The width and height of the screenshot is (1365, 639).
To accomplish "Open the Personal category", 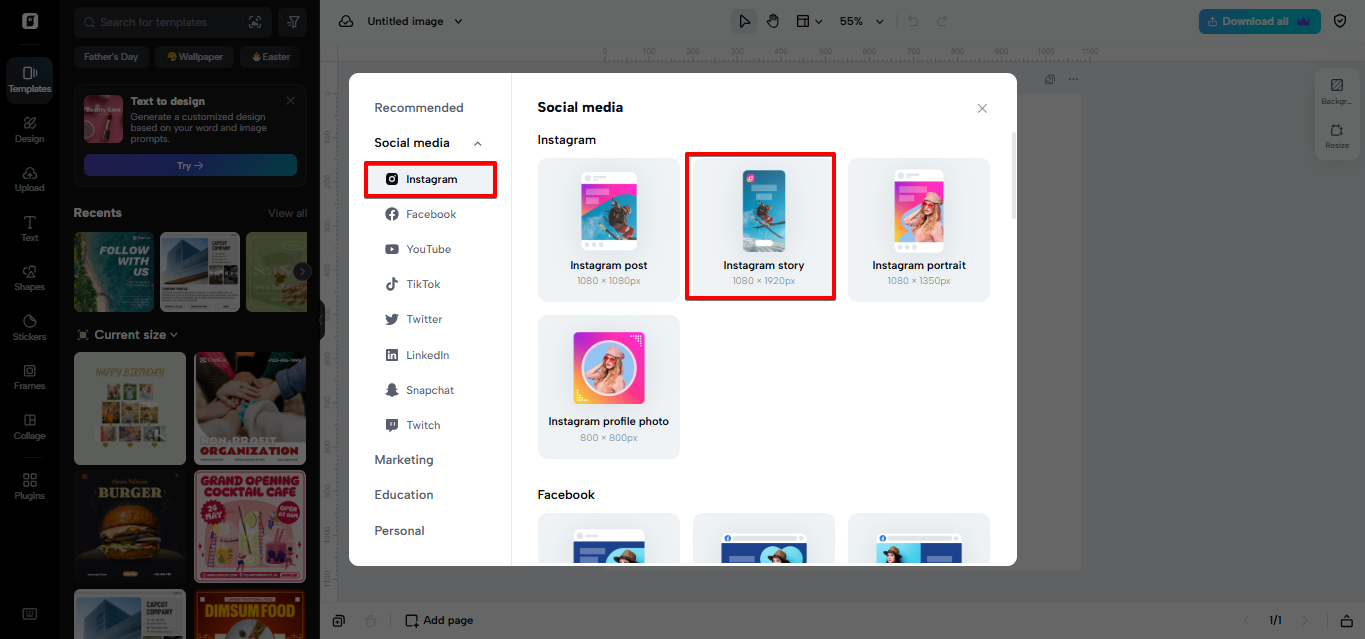I will click(x=399, y=531).
